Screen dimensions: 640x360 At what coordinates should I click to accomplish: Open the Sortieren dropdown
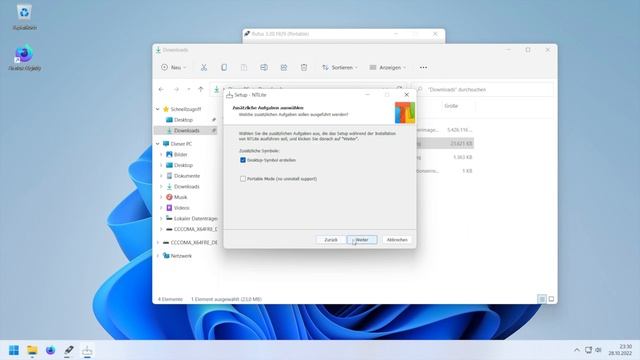340,67
